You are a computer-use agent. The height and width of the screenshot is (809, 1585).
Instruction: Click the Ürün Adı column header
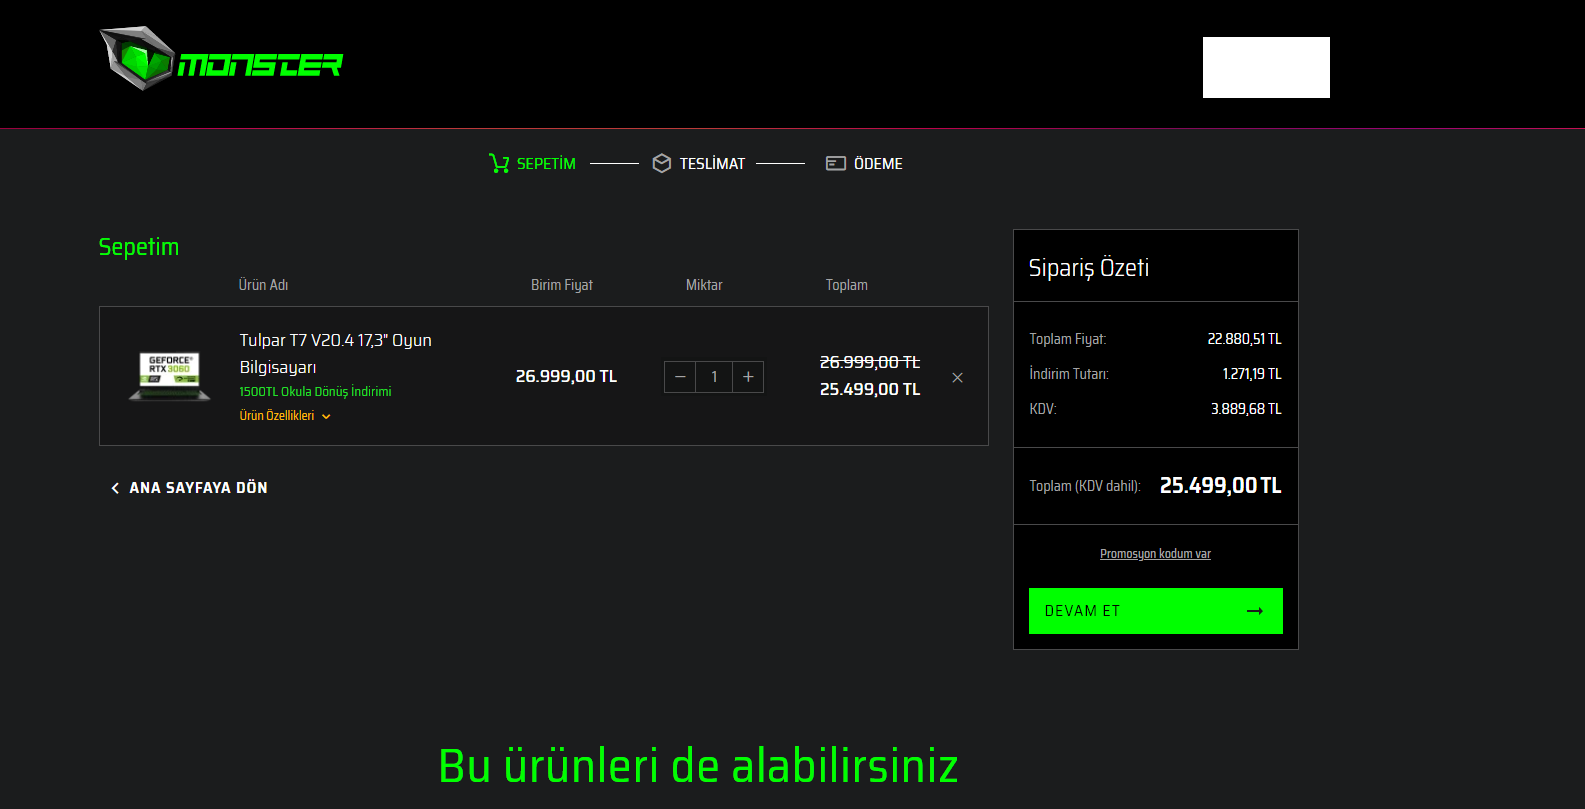point(264,285)
